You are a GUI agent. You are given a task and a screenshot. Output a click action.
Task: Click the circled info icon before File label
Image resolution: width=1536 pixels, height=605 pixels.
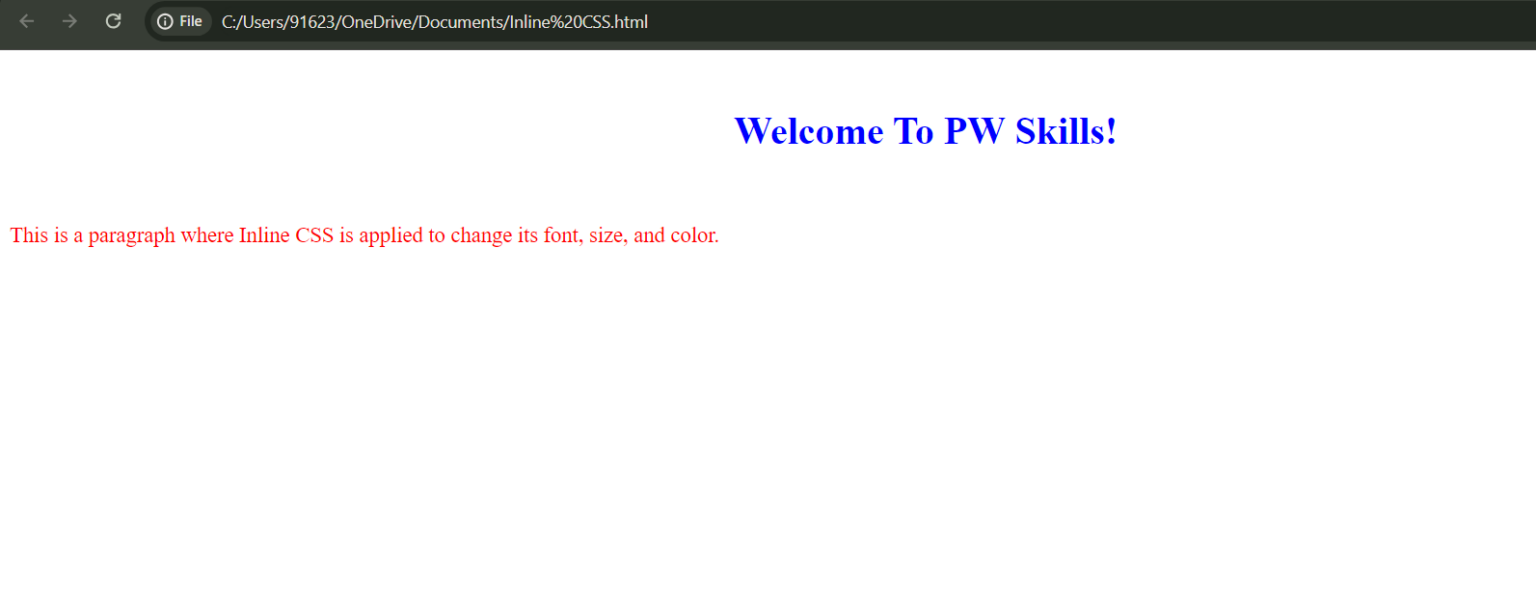pos(164,20)
